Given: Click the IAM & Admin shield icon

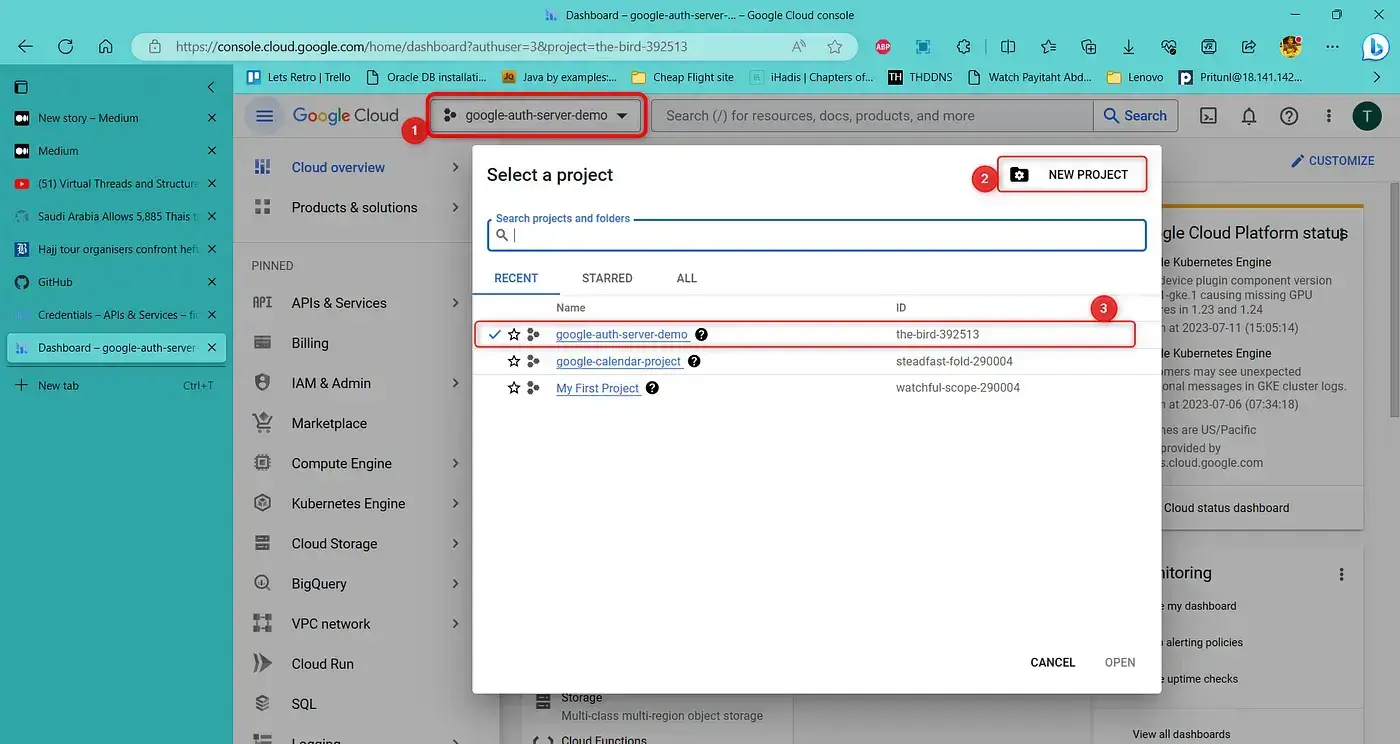Looking at the screenshot, I should pos(262,383).
